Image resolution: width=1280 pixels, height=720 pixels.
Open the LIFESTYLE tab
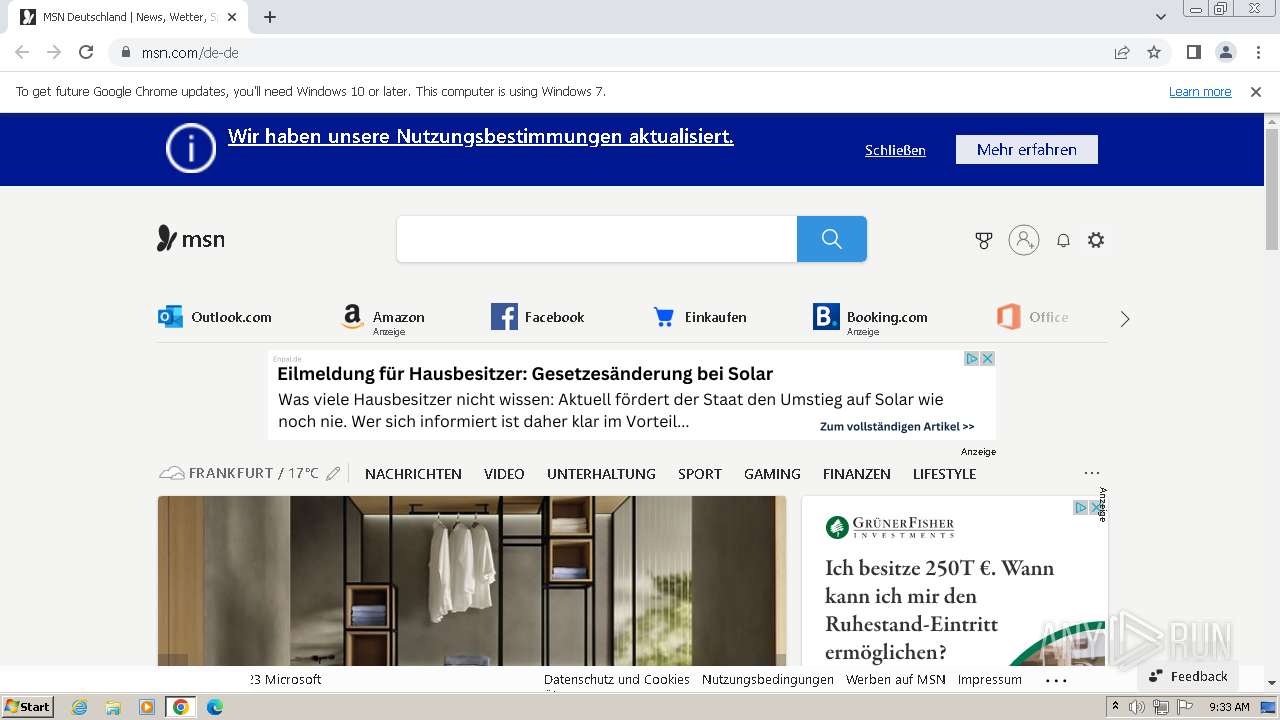click(944, 474)
